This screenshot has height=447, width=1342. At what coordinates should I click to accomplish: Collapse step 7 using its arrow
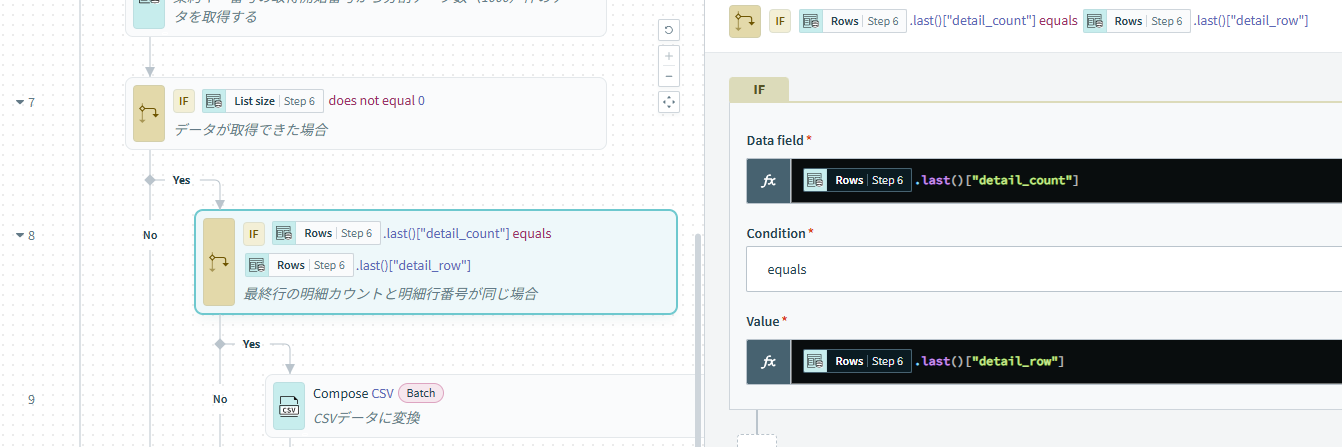19,102
